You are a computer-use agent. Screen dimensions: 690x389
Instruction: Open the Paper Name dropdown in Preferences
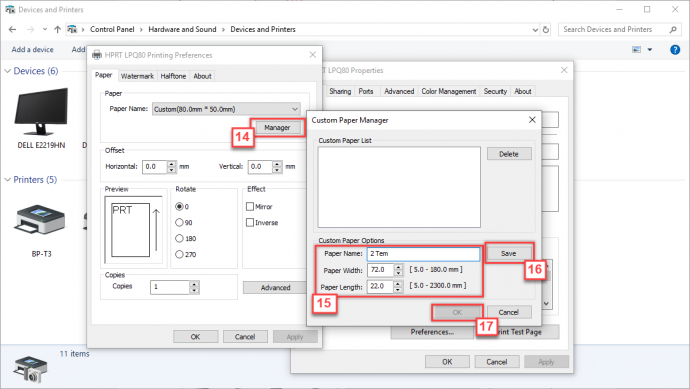coord(227,109)
